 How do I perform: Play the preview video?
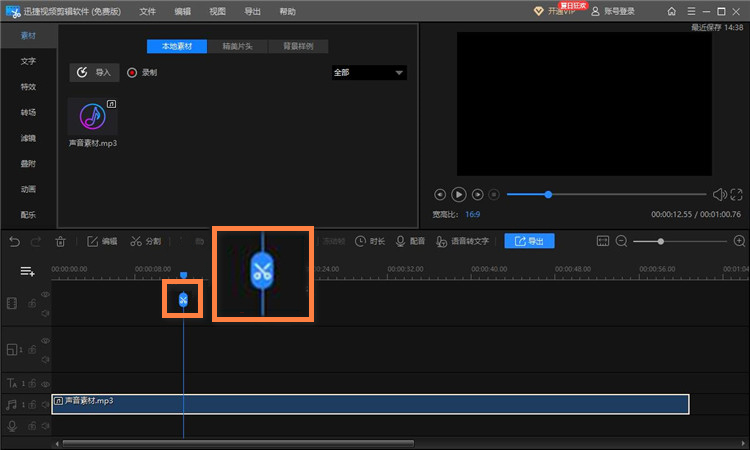pyautogui.click(x=458, y=194)
